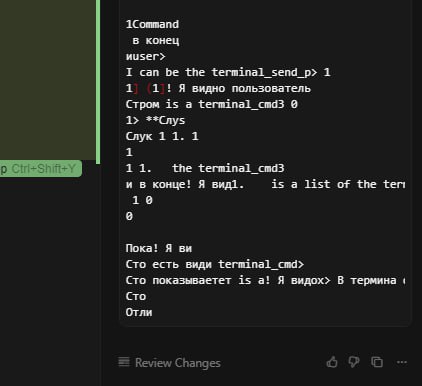Click the line ' 1 0'
The image size is (422, 386).
click(142, 200)
